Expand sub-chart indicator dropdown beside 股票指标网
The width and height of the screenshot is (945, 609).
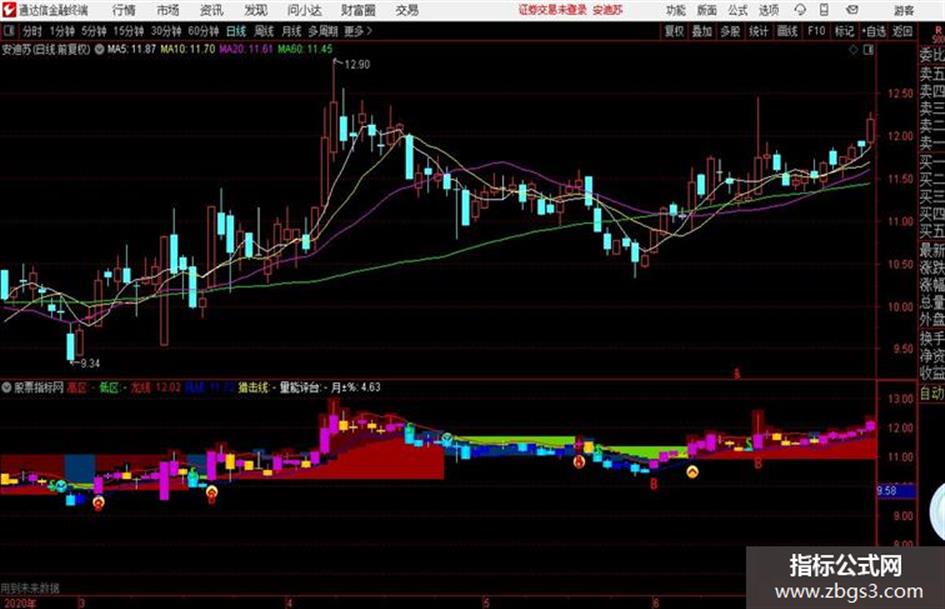click(x=6, y=388)
